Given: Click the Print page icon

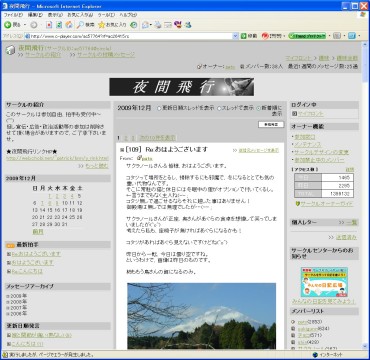Looking at the screenshot, I should tap(158, 25).
